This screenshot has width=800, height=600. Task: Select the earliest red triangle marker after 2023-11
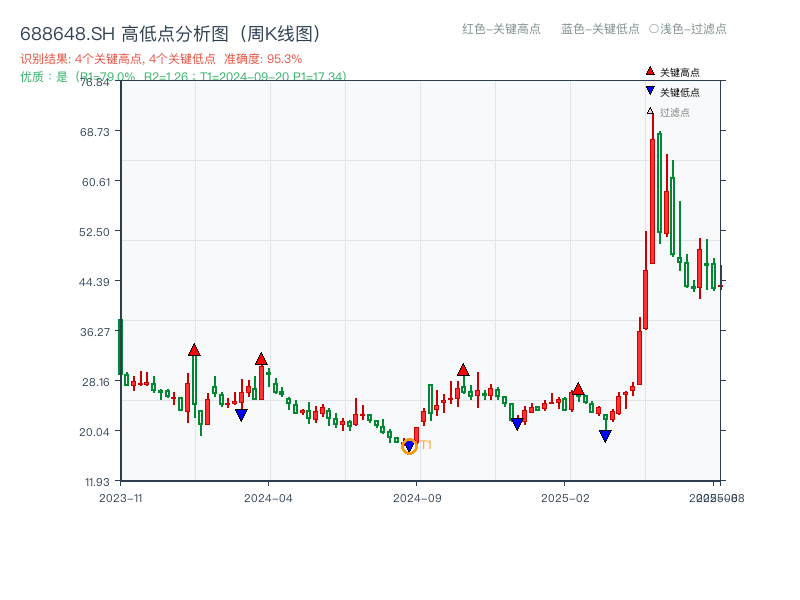point(194,350)
